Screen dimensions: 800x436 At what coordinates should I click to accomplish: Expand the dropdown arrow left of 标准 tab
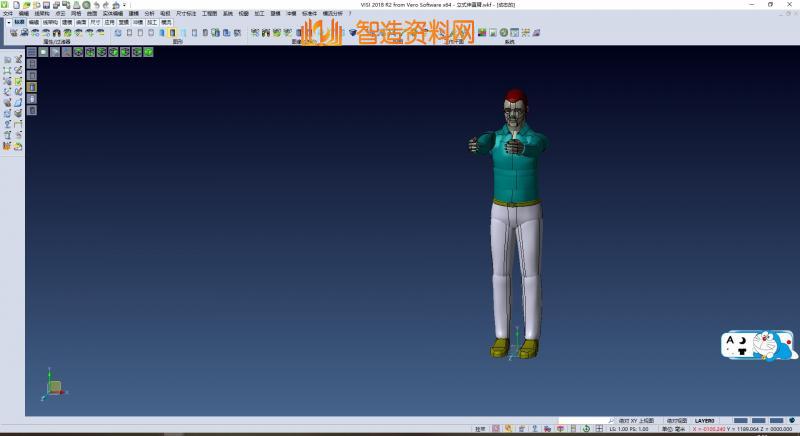8,21
